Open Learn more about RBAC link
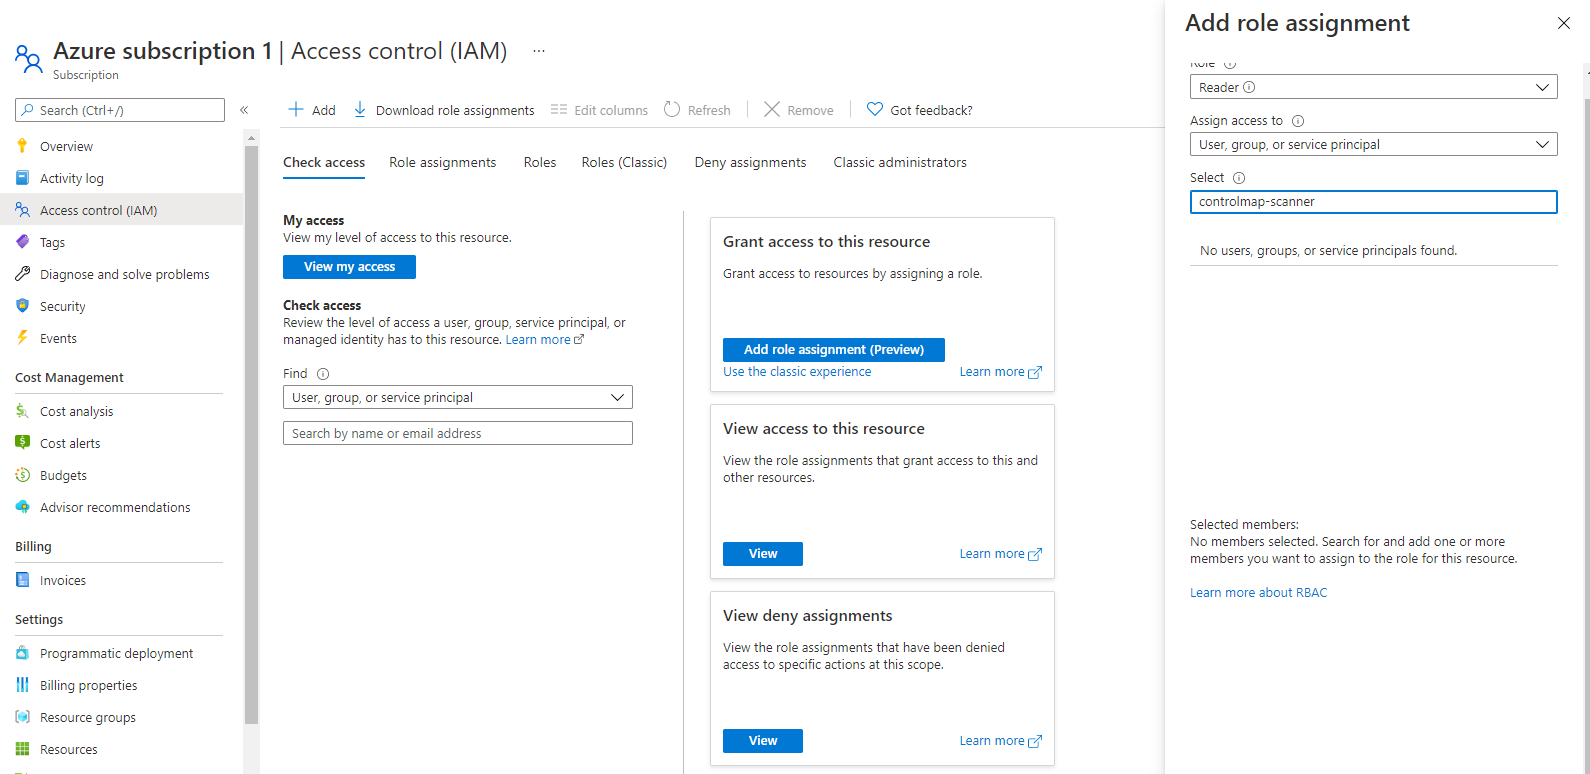Image resolution: width=1590 pixels, height=774 pixels. (1259, 593)
